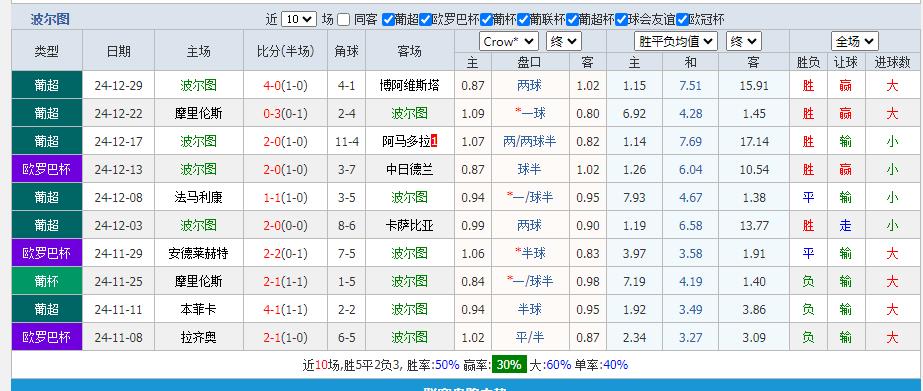923x391 pixels.
Task: Click score 2-2(0-1) on 24-11-29
Action: click(x=285, y=253)
